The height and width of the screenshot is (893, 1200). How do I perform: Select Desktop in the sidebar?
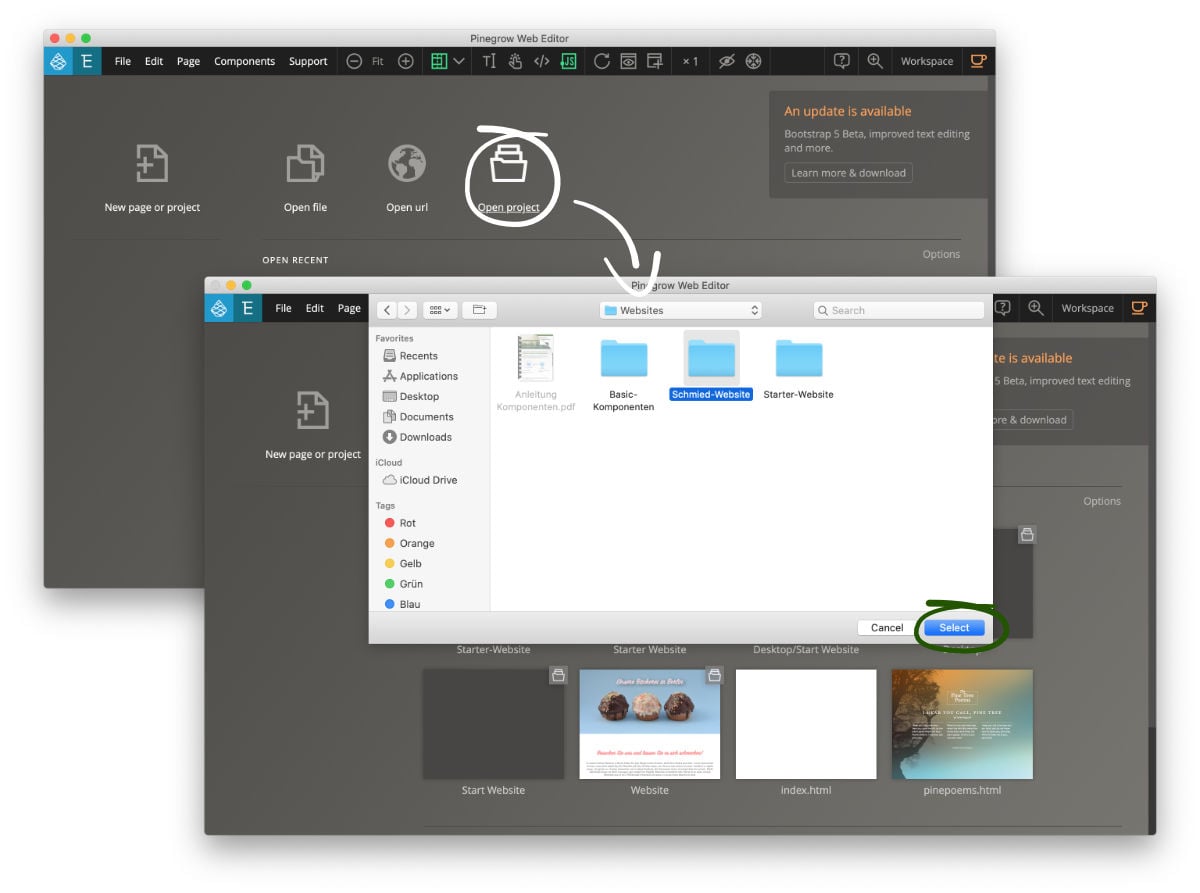pyautogui.click(x=411, y=396)
